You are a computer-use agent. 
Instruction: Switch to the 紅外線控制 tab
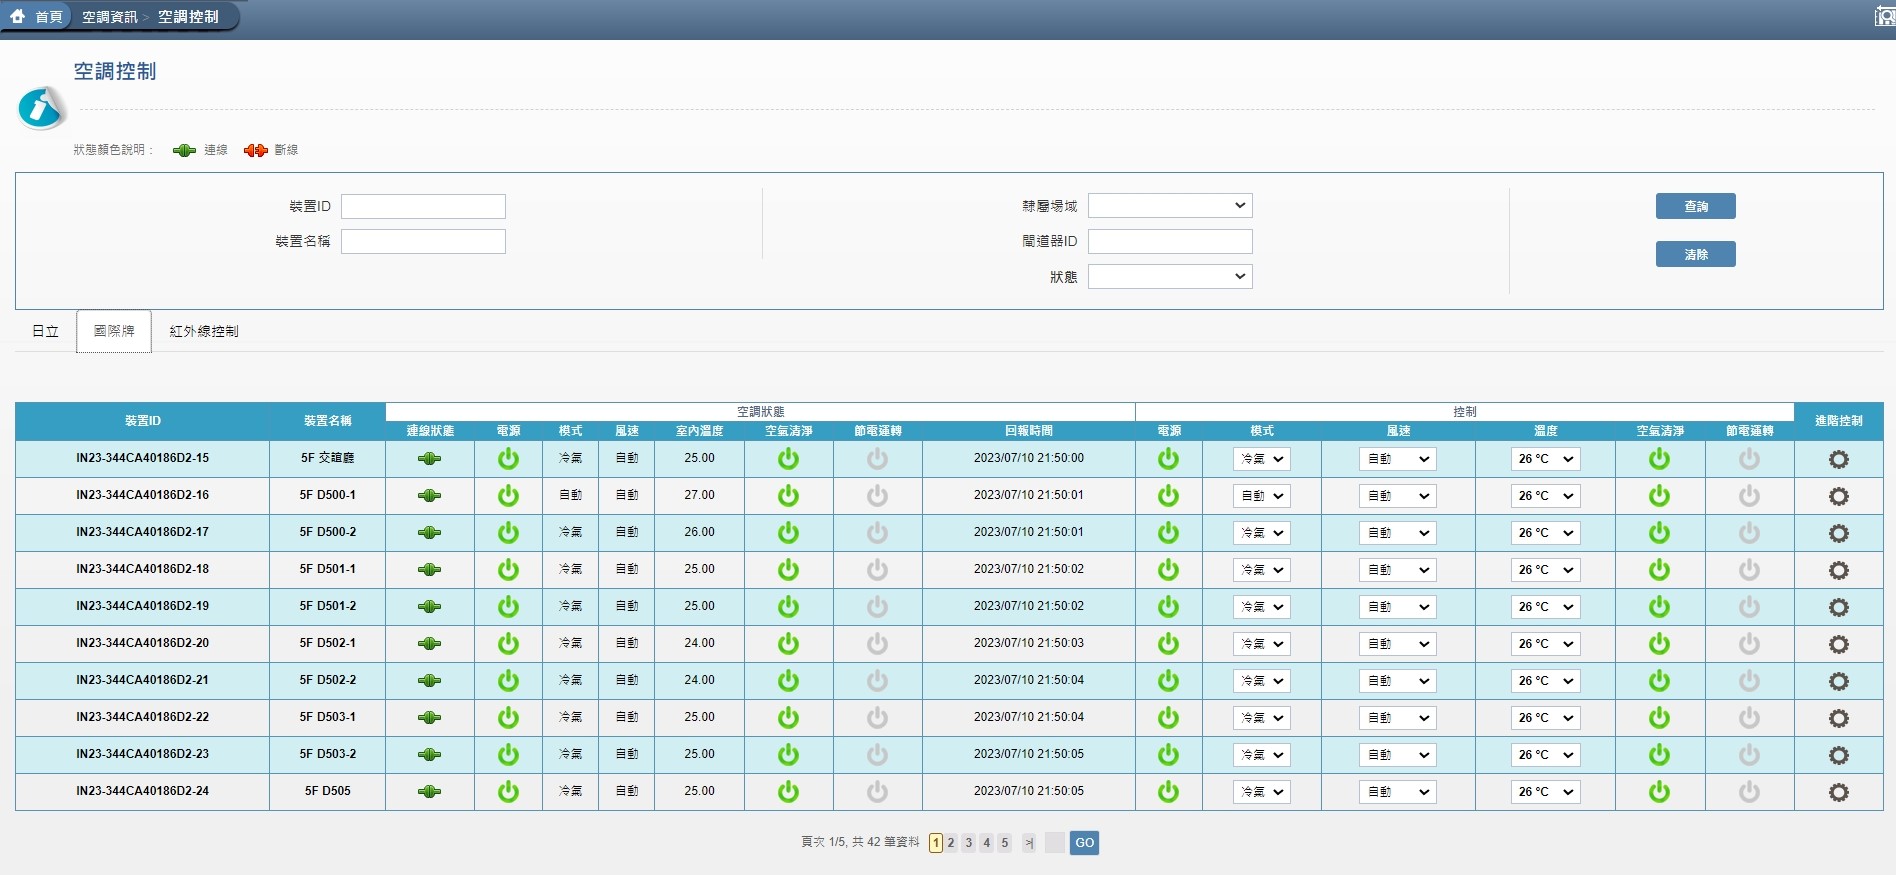point(204,331)
